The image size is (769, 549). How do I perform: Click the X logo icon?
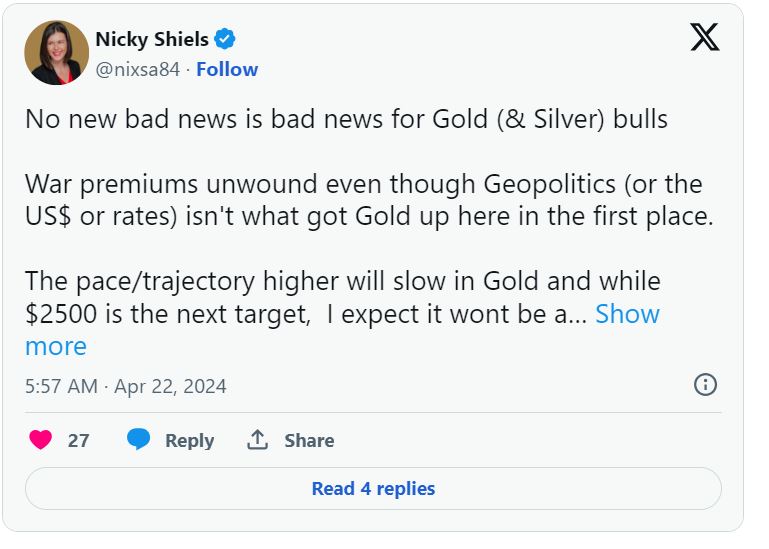click(705, 37)
